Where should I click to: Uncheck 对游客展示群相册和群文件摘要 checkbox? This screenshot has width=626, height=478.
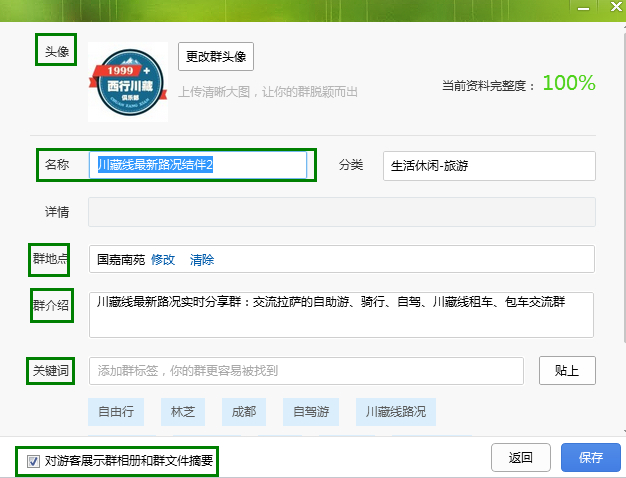[33, 462]
